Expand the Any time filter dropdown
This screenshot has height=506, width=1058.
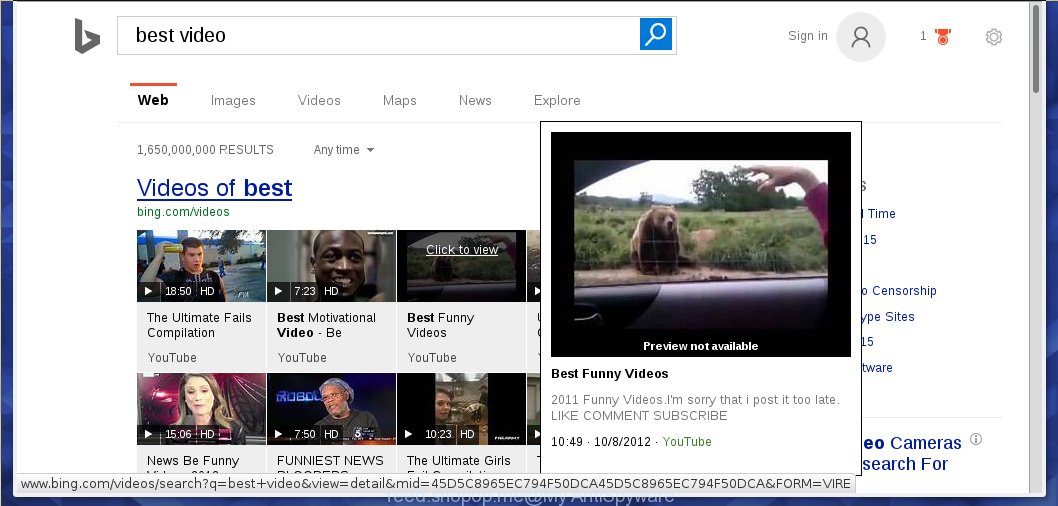click(343, 150)
